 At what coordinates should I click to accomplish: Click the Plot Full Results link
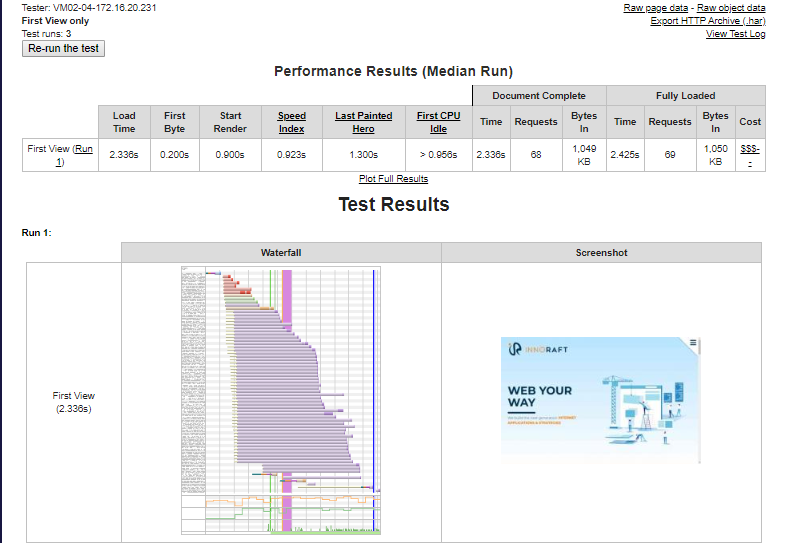(394, 179)
